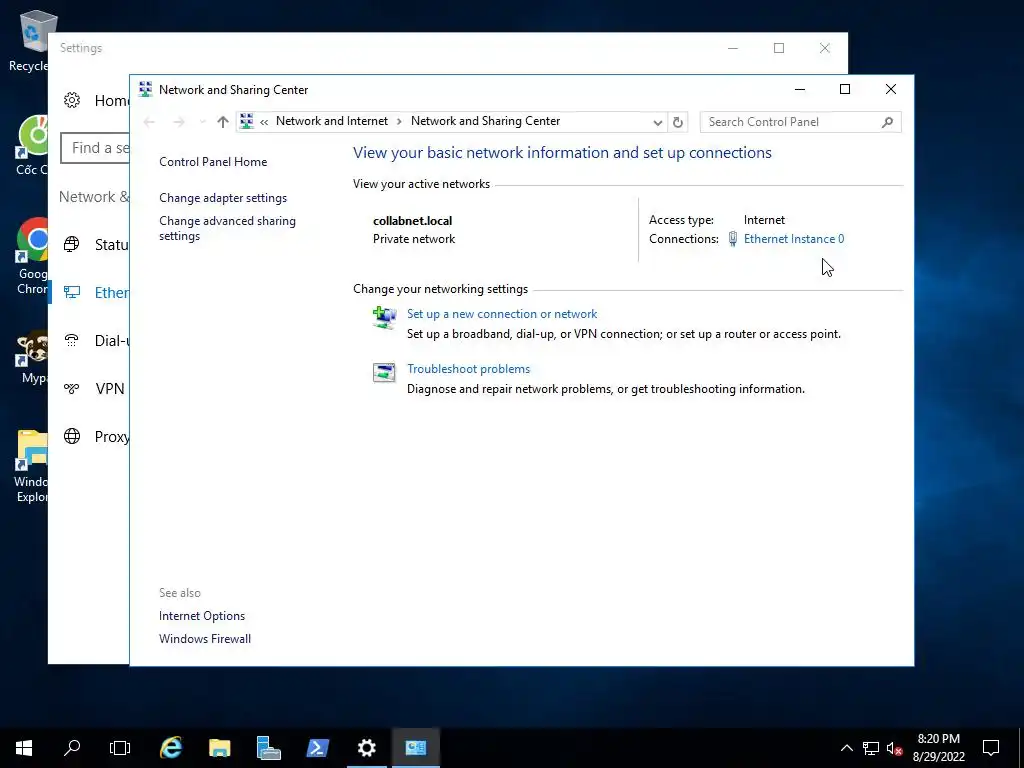Click the search magnifier icon in Control Panel
1024x768 pixels.
(887, 122)
